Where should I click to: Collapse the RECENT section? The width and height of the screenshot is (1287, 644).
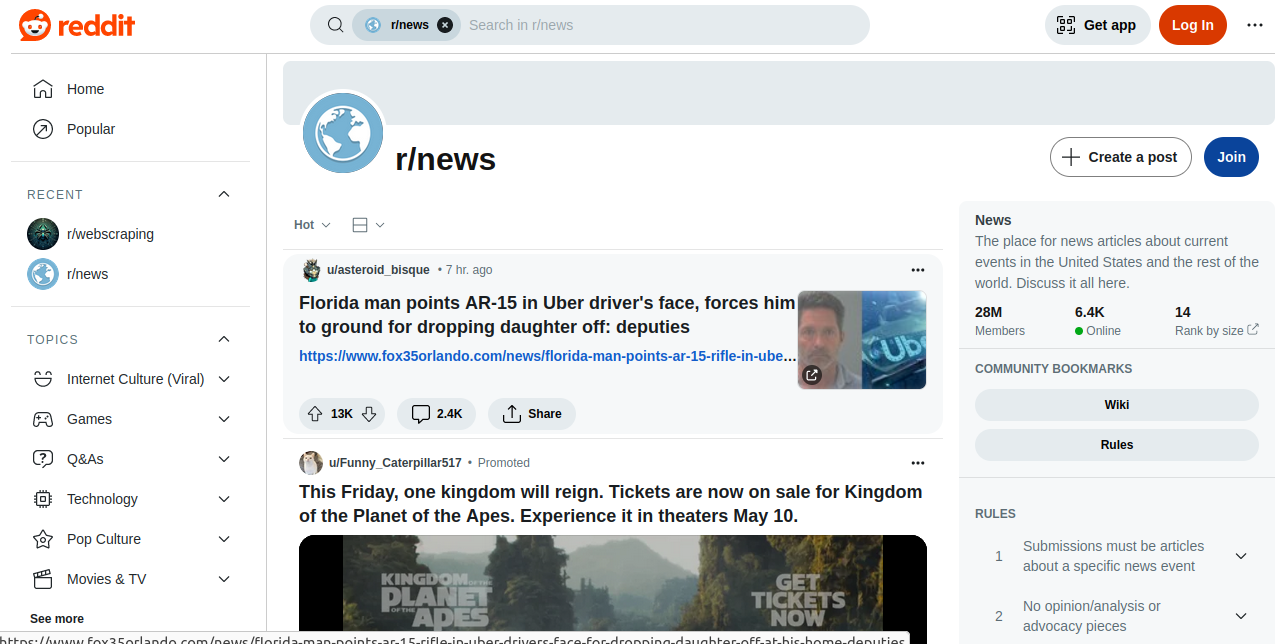[224, 194]
